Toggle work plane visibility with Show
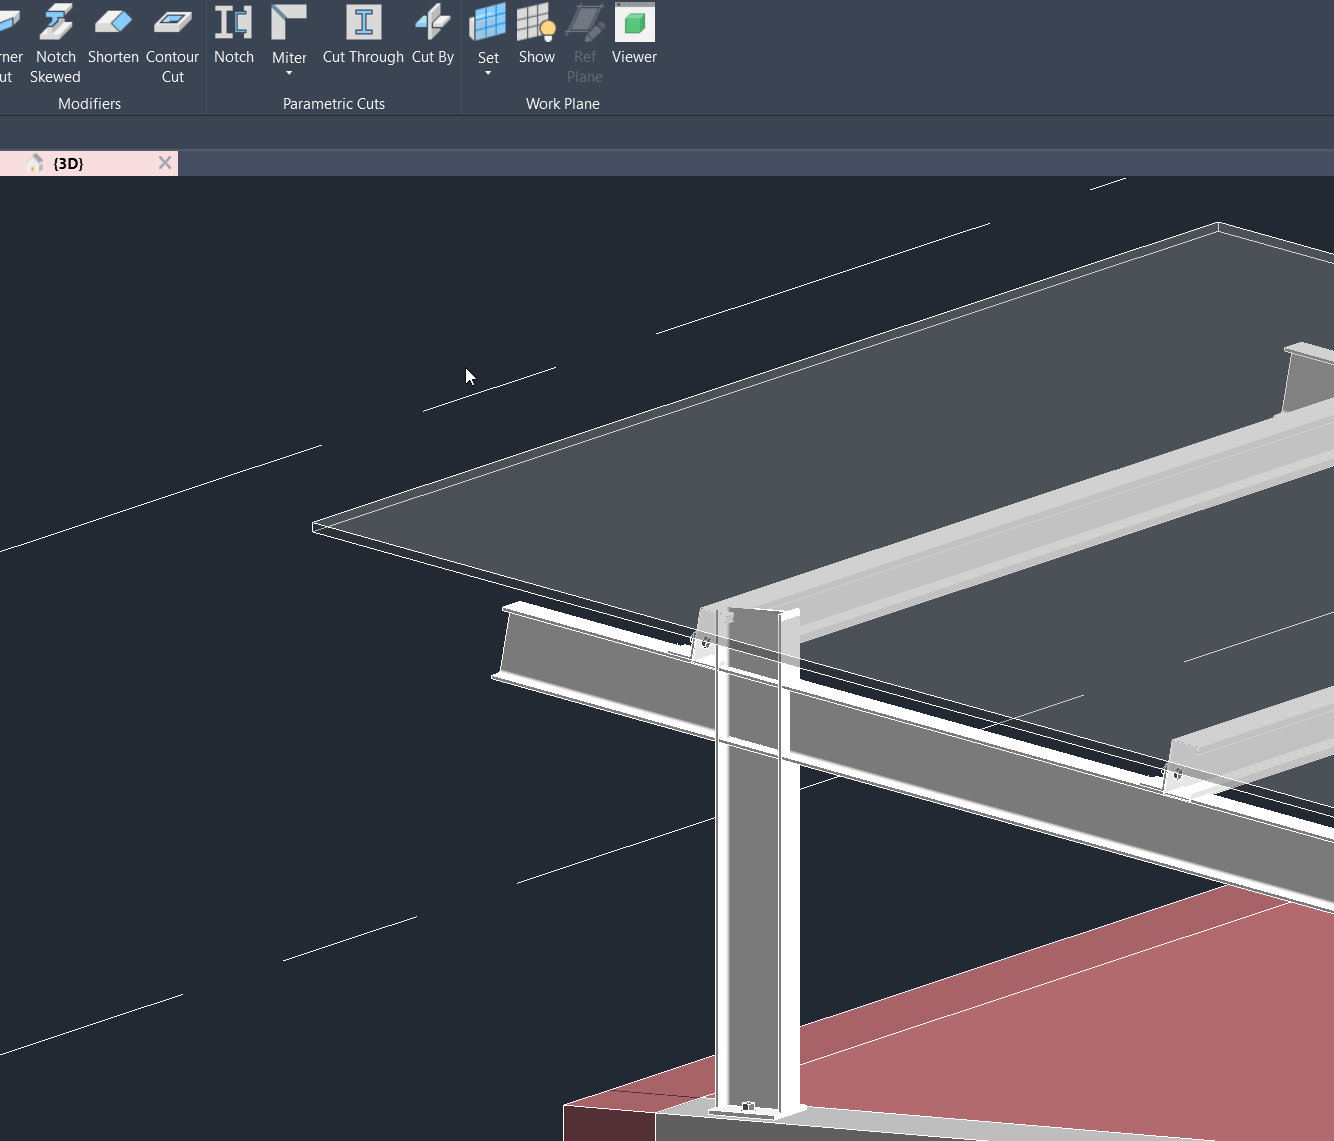 536,40
